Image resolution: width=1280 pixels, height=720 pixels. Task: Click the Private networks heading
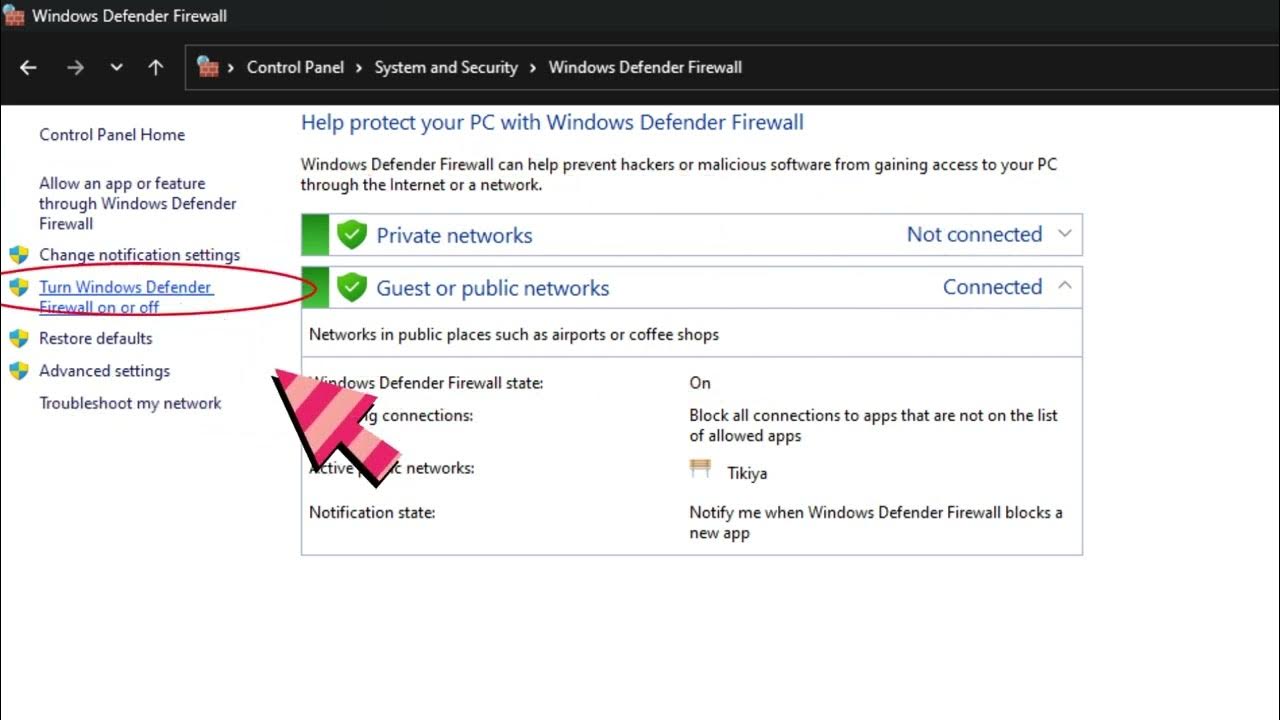click(454, 236)
